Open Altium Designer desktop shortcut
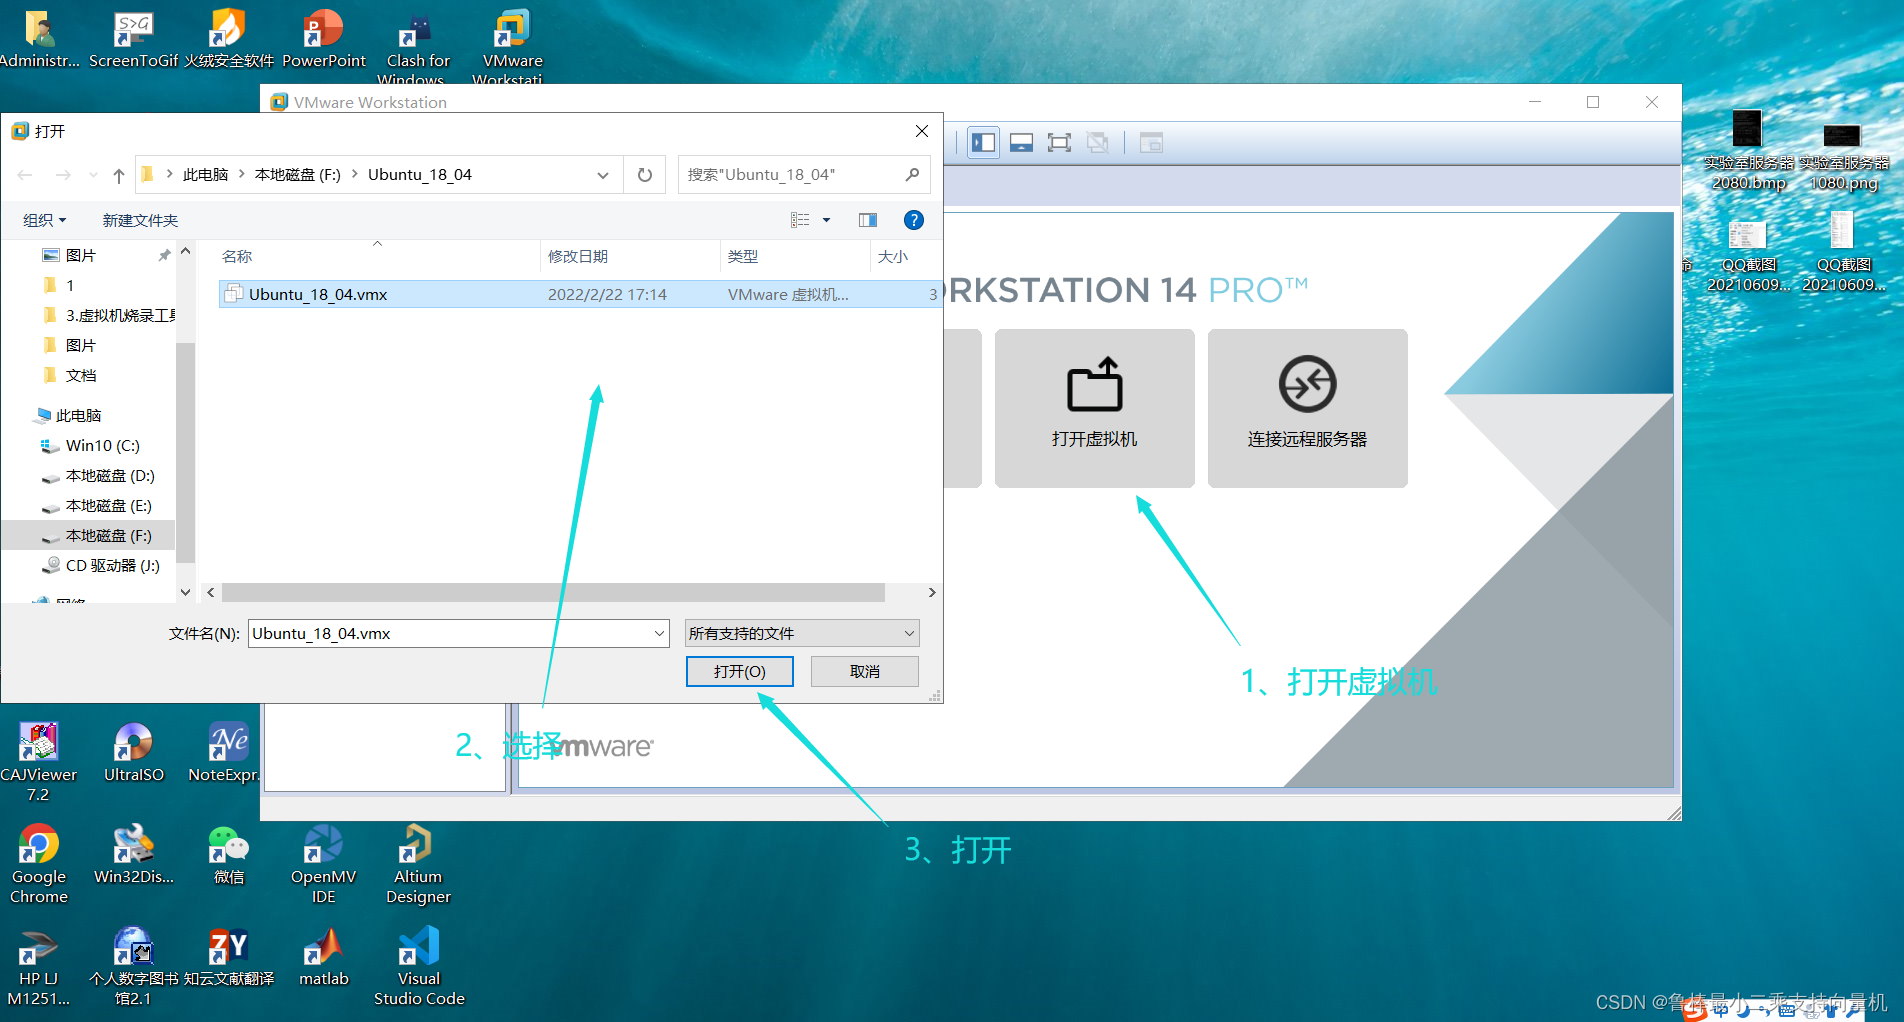1904x1022 pixels. [x=418, y=864]
